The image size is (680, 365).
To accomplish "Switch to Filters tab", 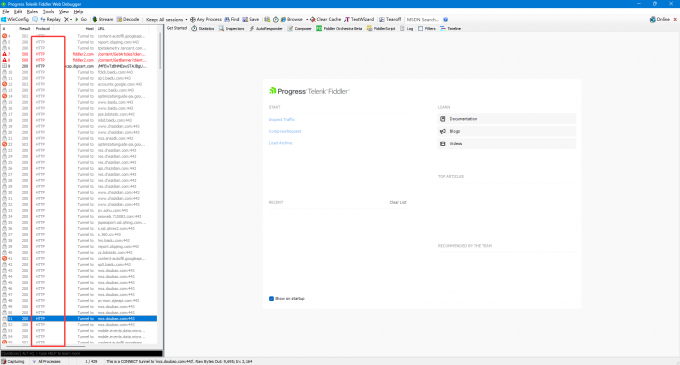I will [x=427, y=29].
